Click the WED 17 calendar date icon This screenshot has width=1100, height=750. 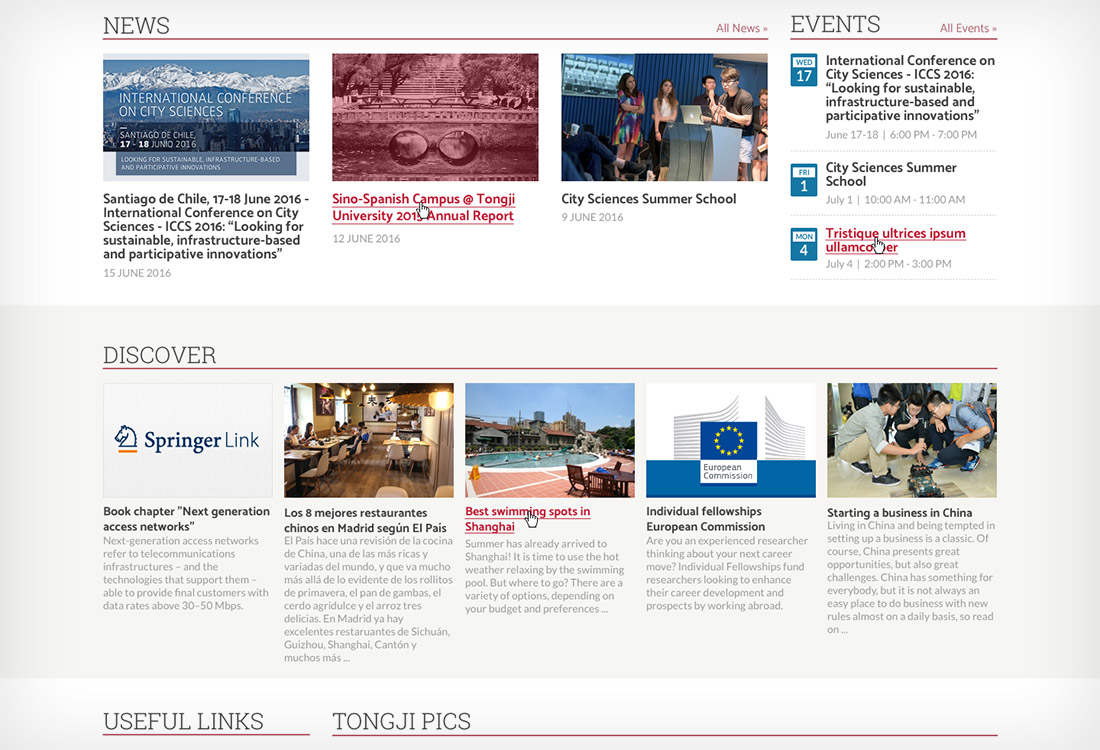(803, 70)
